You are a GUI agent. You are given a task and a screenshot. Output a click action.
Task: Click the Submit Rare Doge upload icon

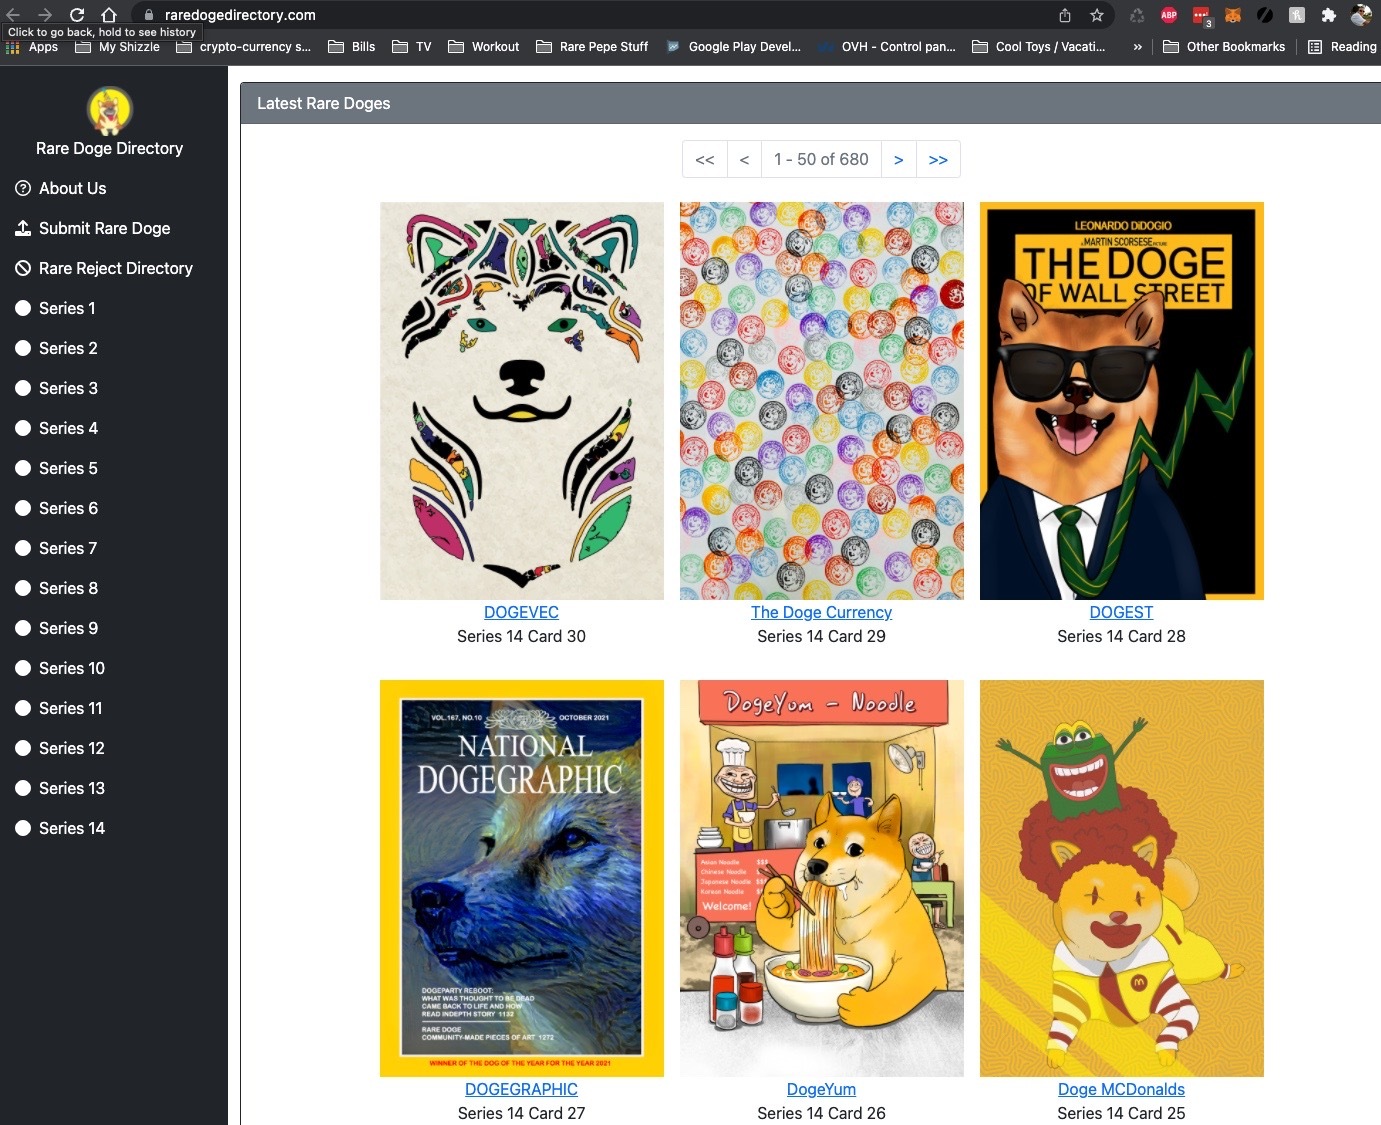23,228
